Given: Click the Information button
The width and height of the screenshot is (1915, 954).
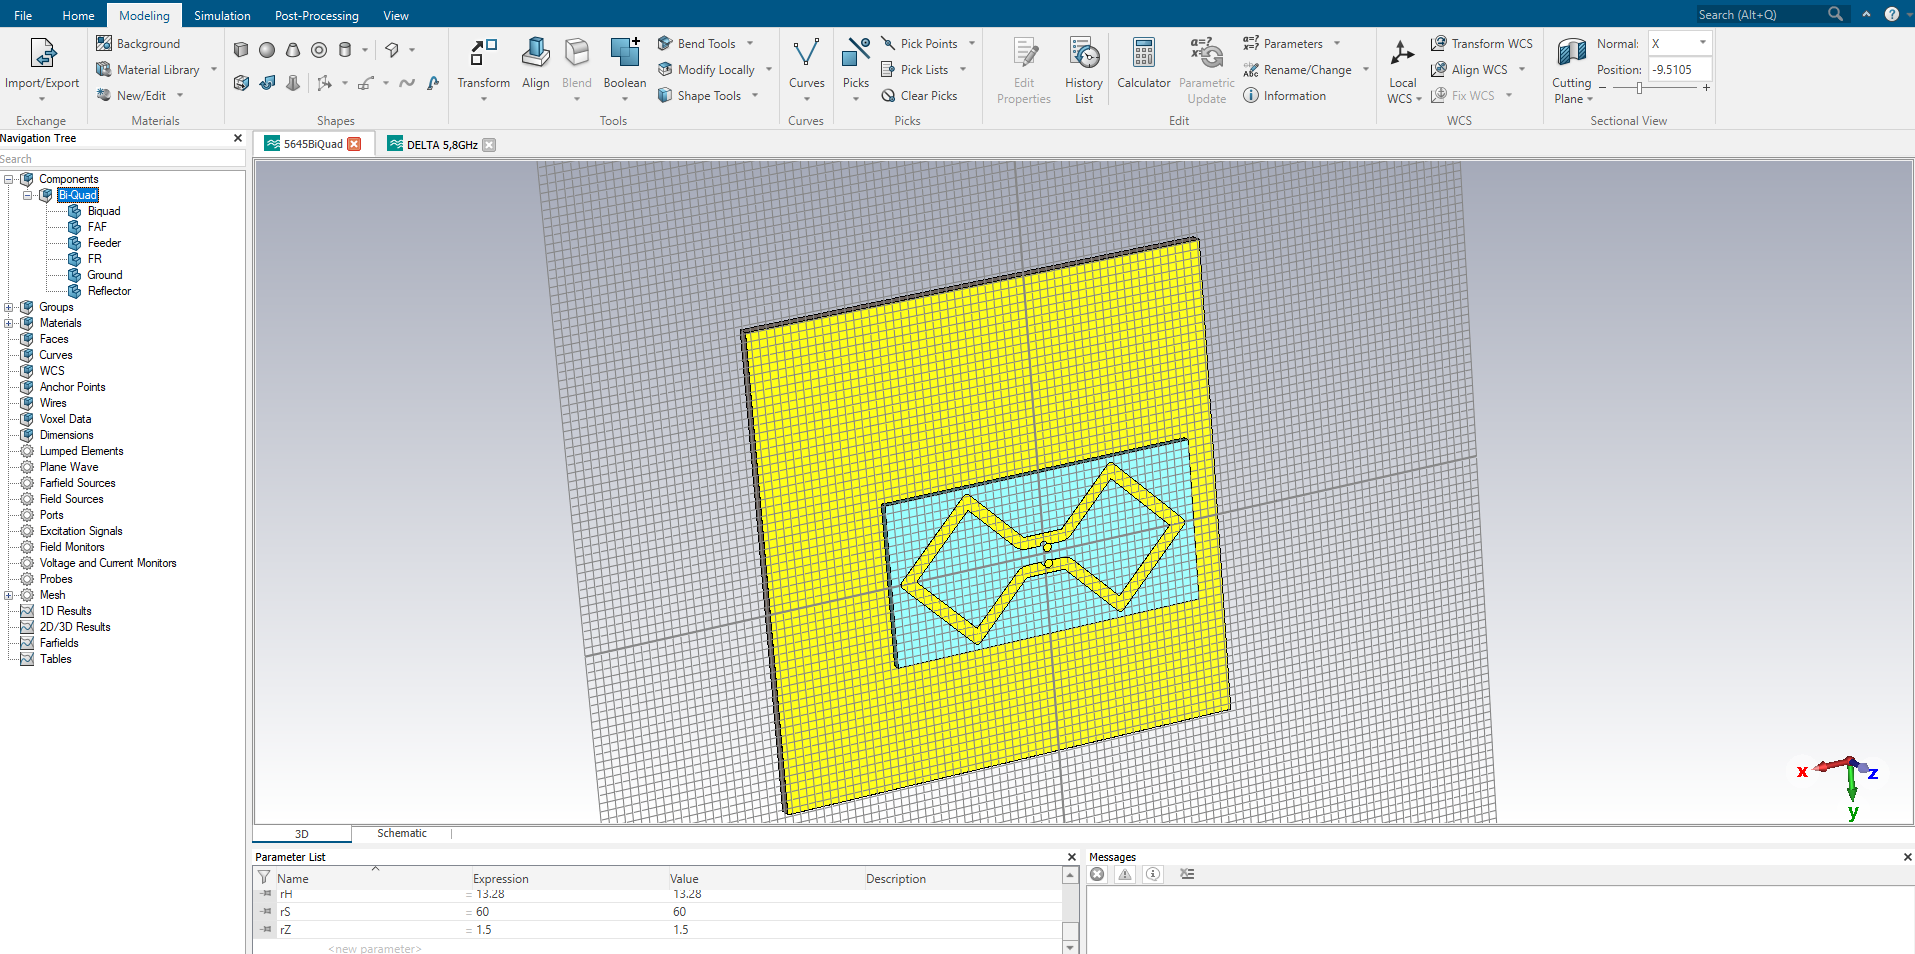Looking at the screenshot, I should click(x=1284, y=96).
